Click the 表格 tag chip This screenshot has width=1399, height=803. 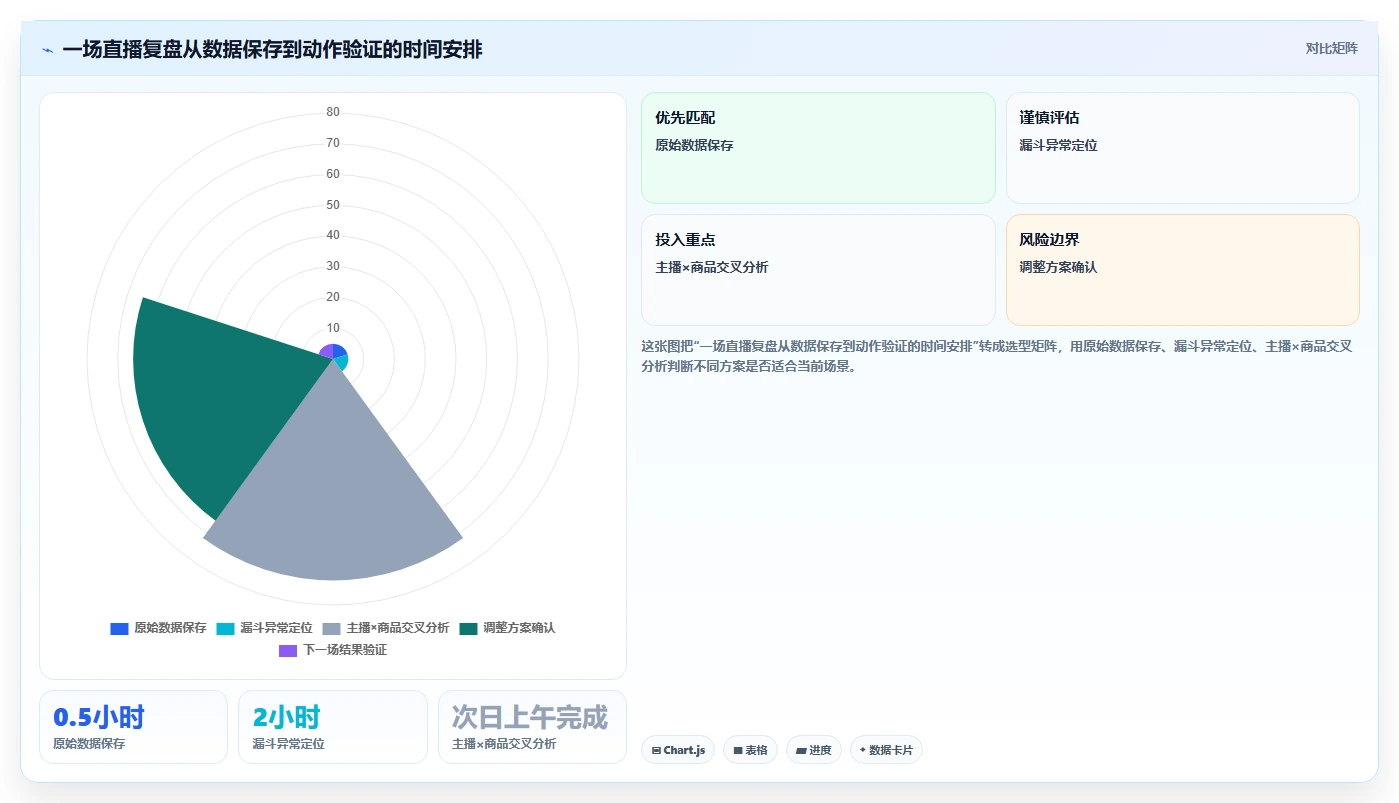[750, 750]
